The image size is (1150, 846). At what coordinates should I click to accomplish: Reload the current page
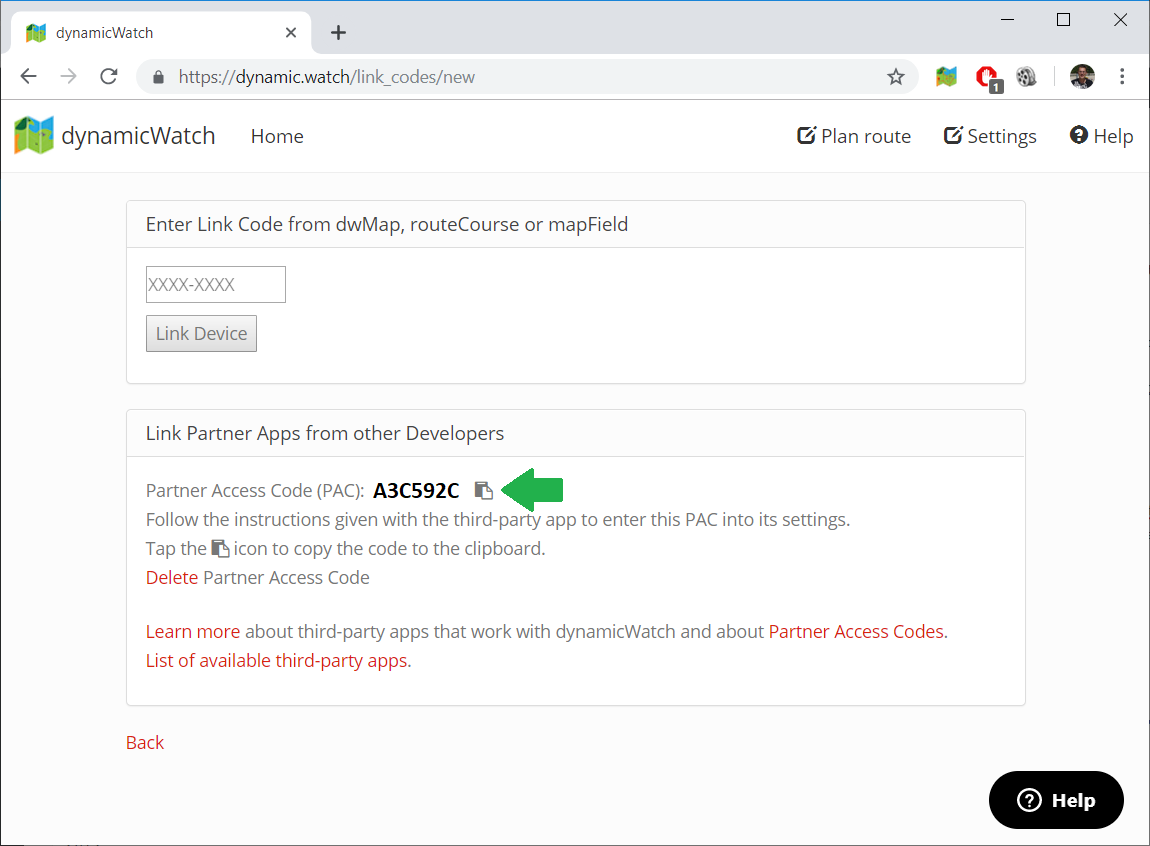pos(109,77)
